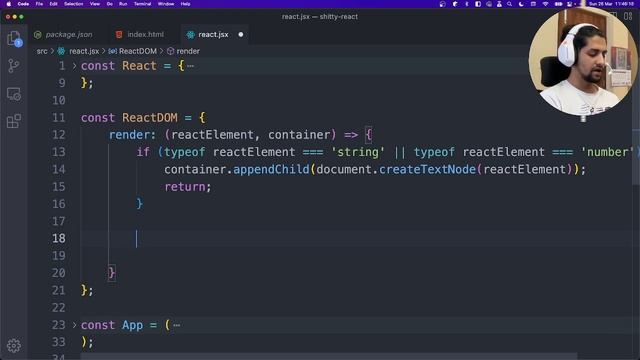Click the 'string' literal on line 13

[358, 152]
